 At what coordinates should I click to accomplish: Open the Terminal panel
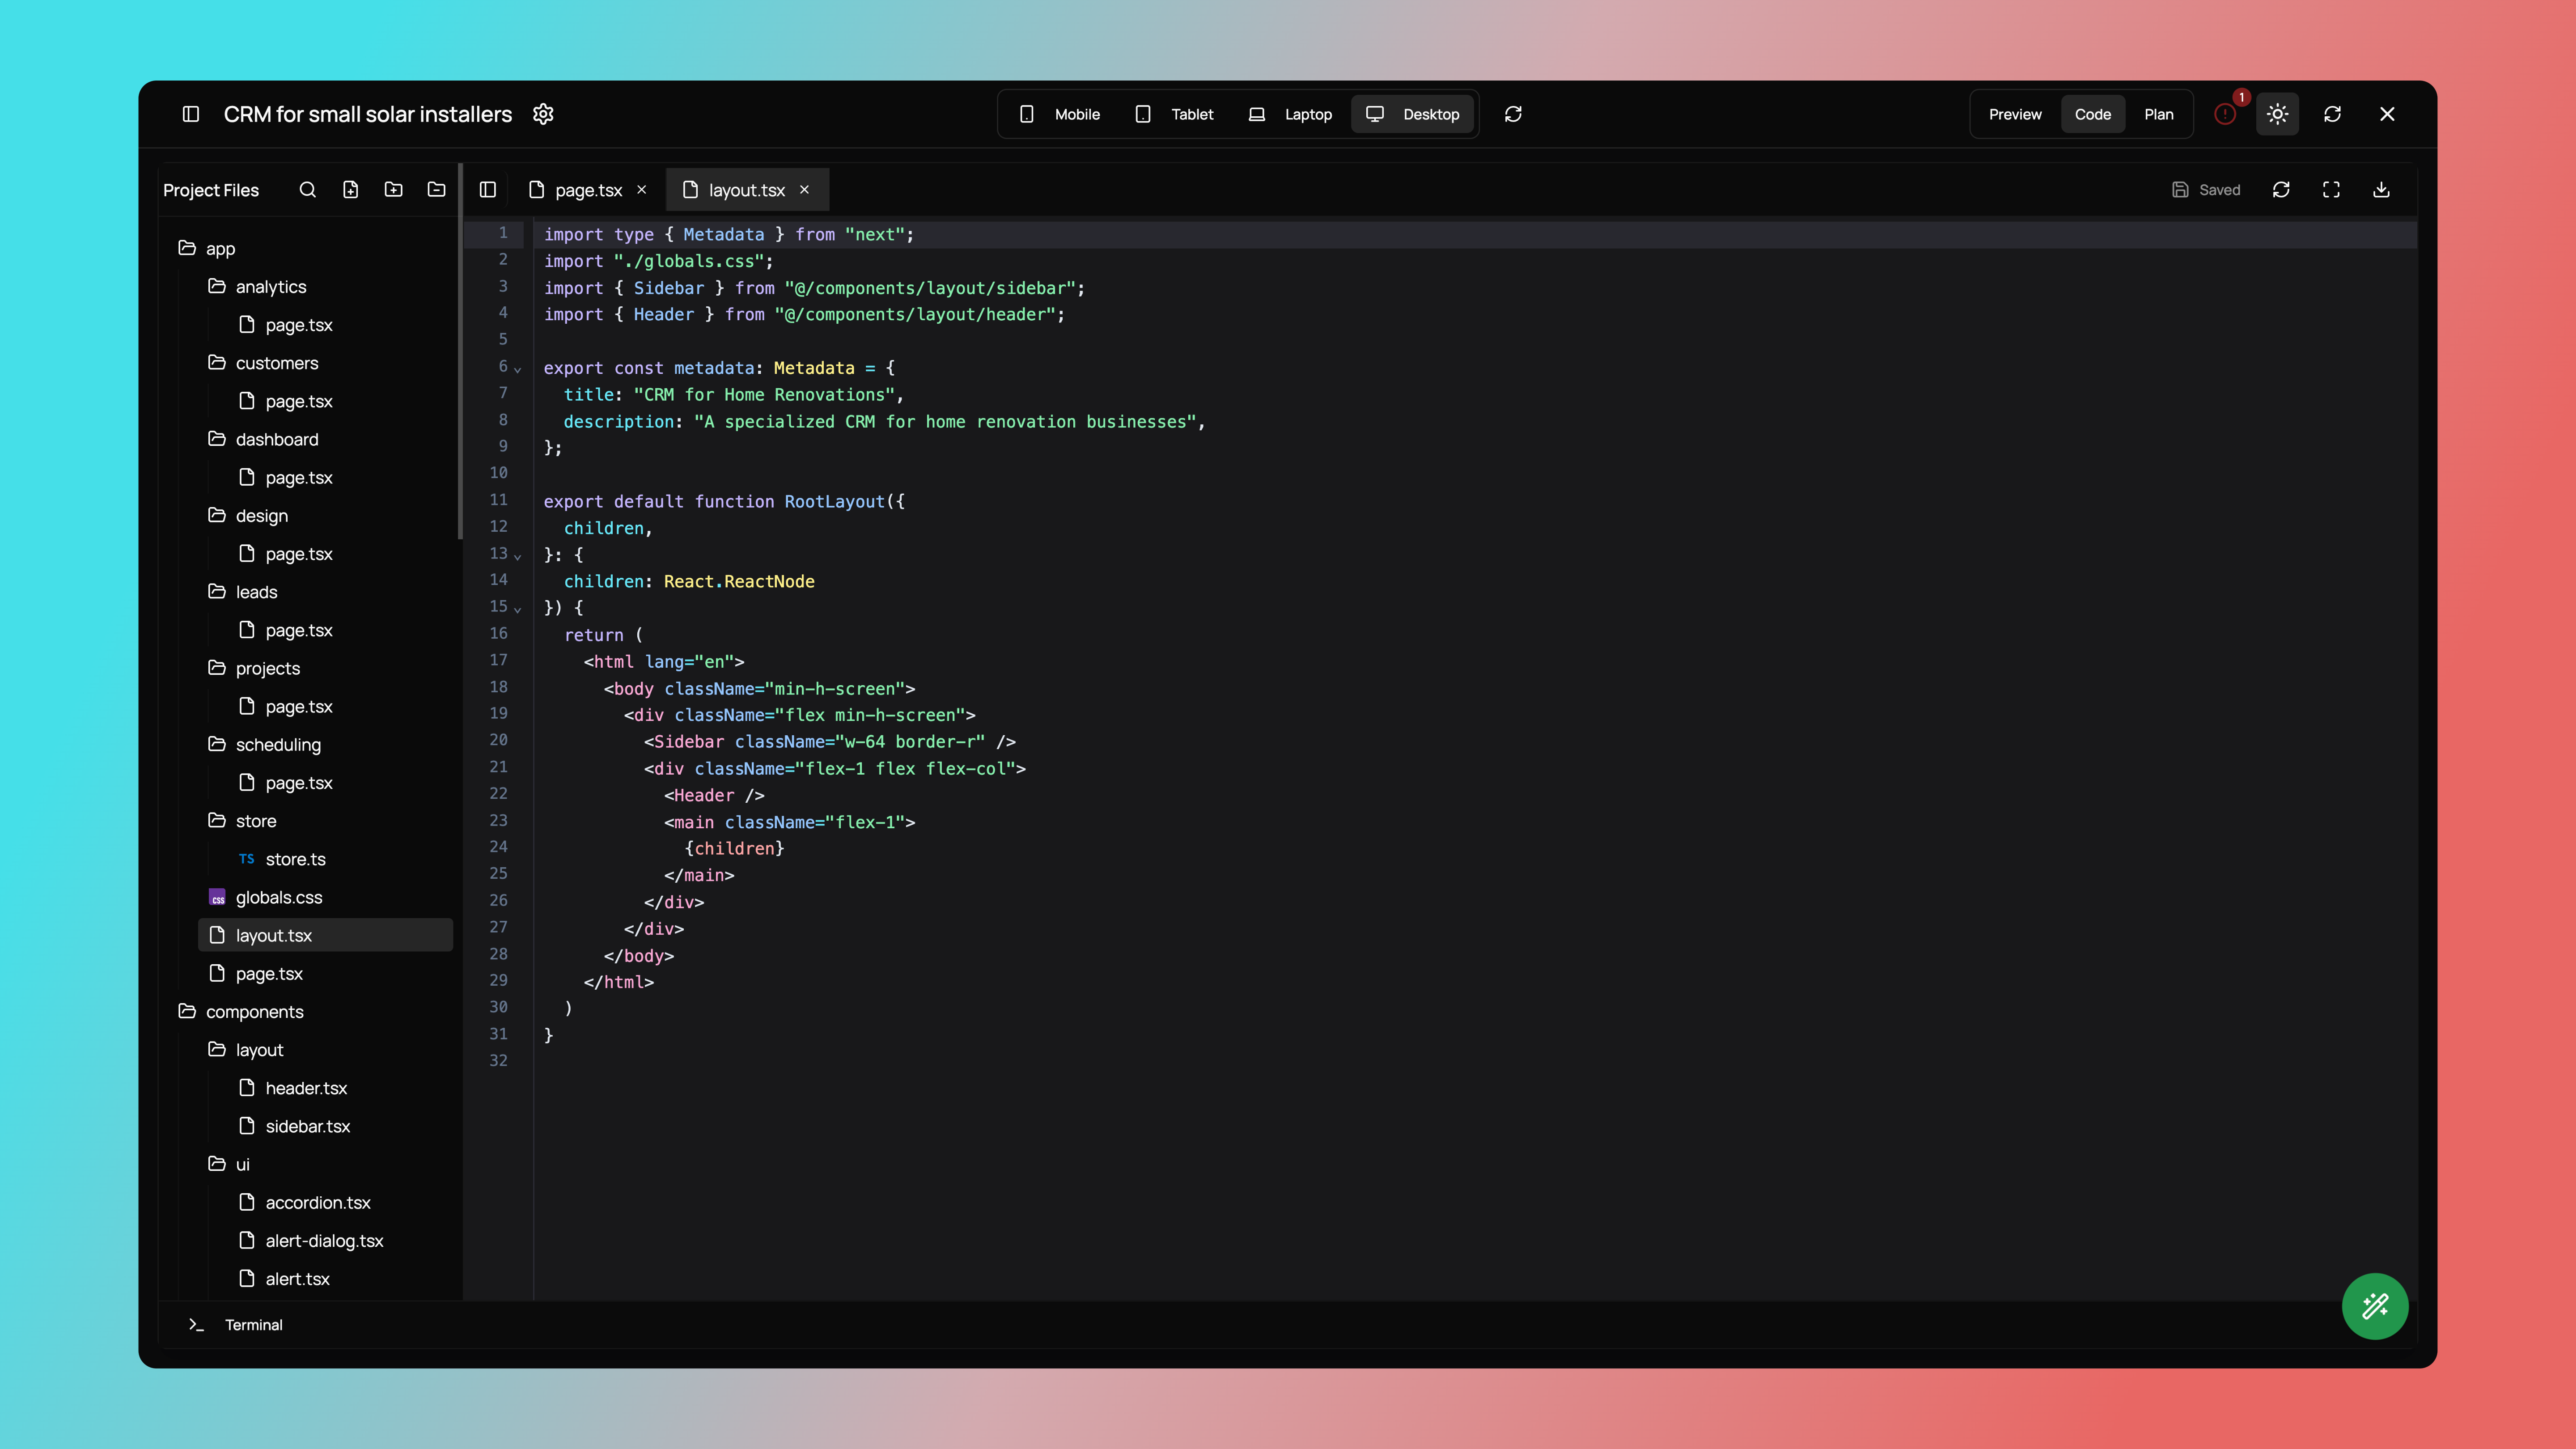(253, 1325)
